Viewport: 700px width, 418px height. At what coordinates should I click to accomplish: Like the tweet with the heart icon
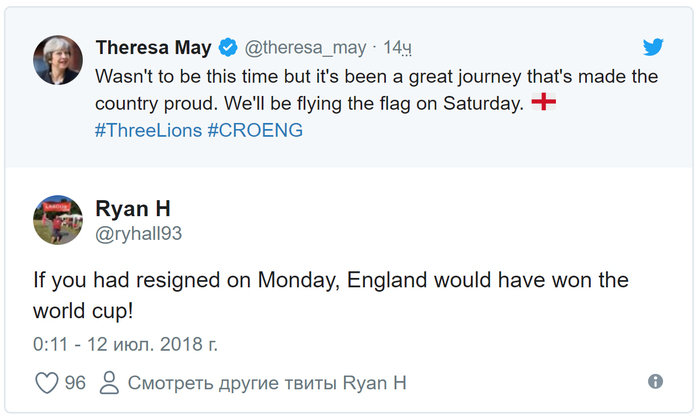click(x=46, y=383)
